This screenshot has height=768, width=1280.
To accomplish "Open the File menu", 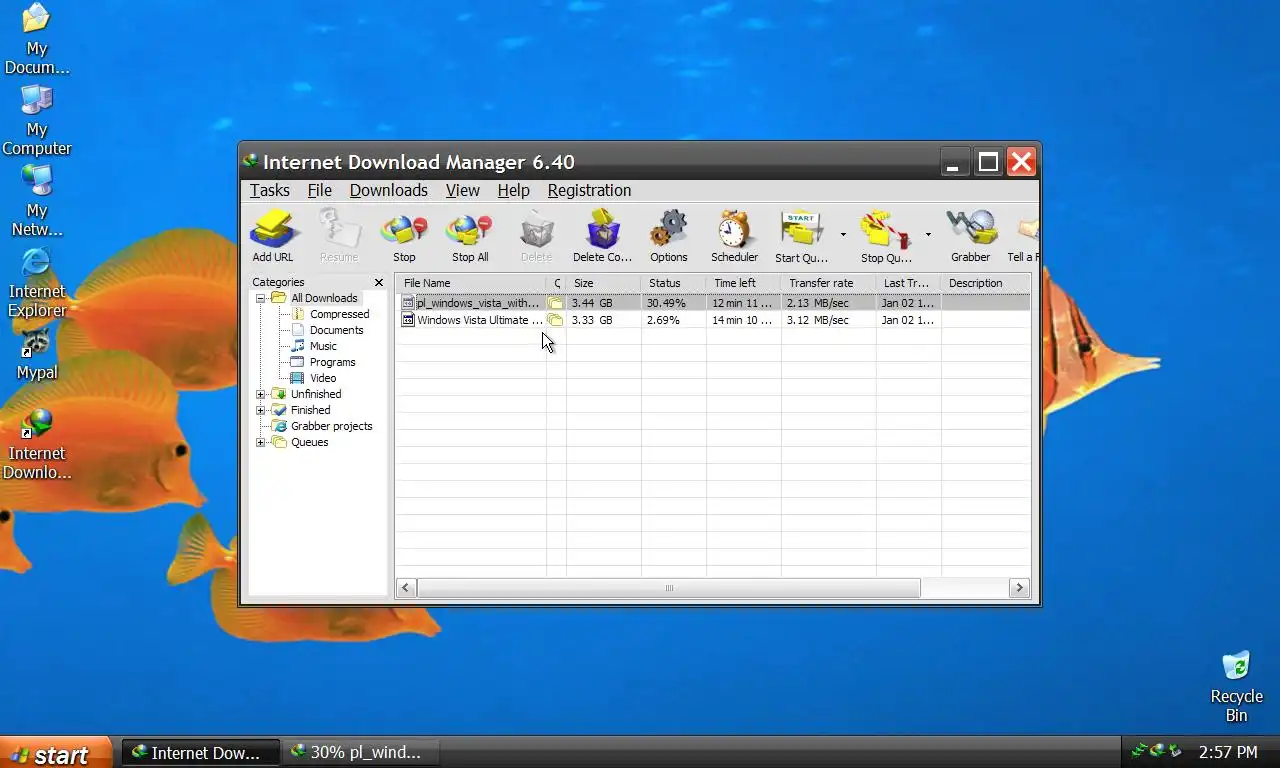I will click(320, 190).
